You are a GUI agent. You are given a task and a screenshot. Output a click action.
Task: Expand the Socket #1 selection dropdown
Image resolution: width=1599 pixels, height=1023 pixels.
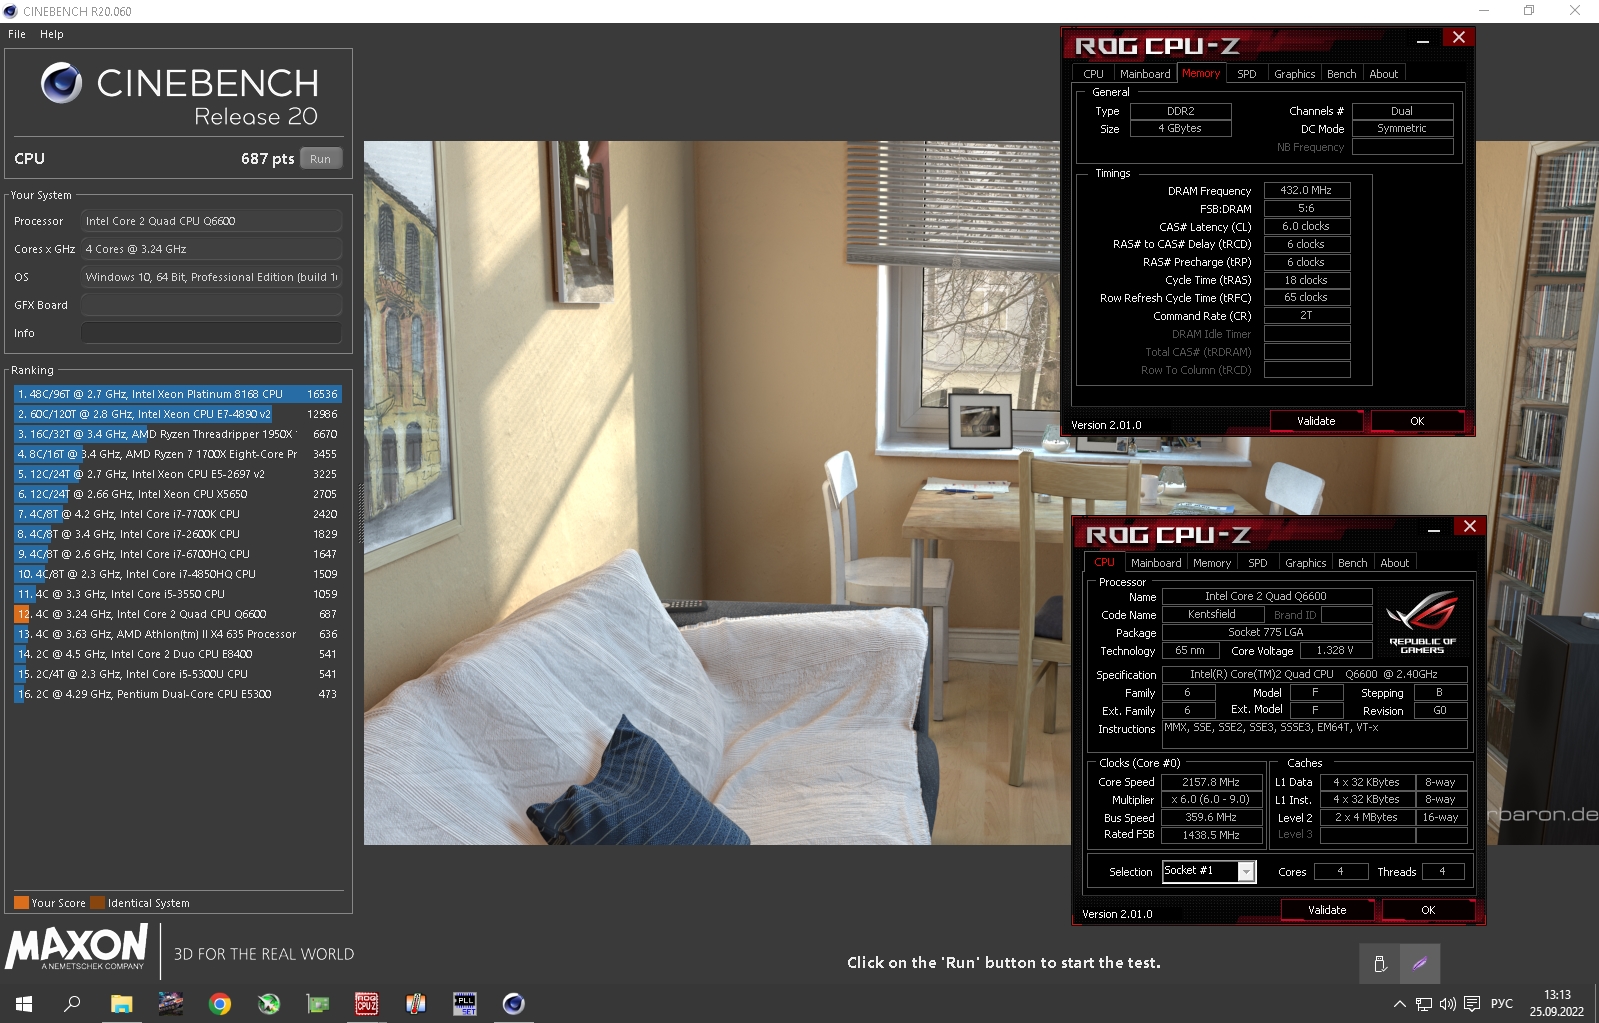pyautogui.click(x=1246, y=872)
